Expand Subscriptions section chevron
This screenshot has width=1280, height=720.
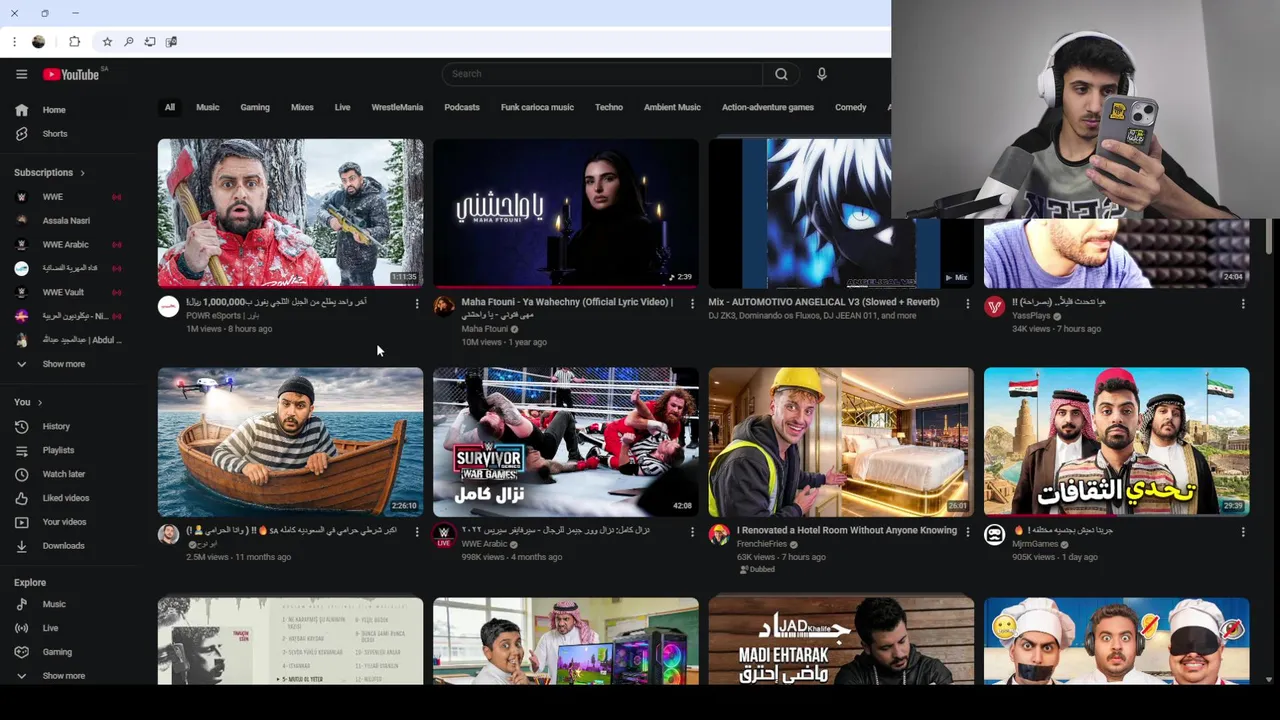coord(82,173)
